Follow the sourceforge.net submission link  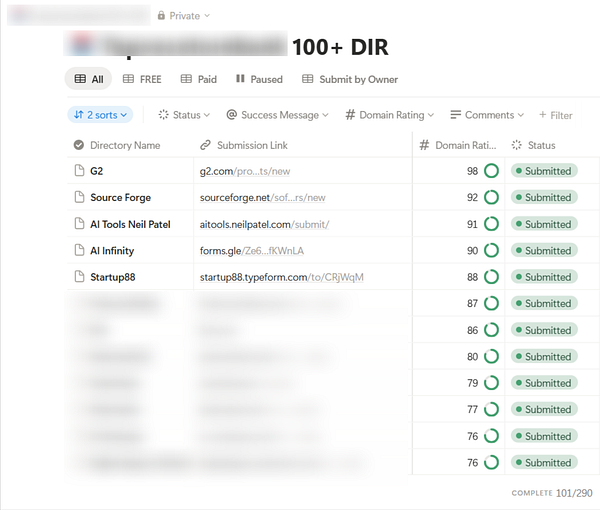[x=262, y=198]
